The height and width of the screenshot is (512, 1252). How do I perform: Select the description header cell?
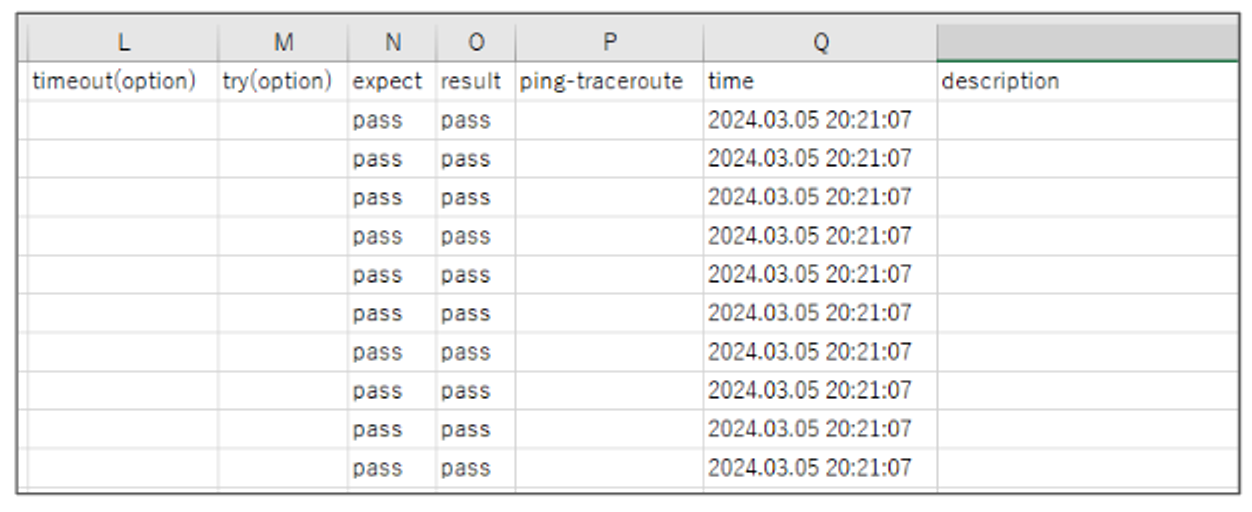(1088, 81)
